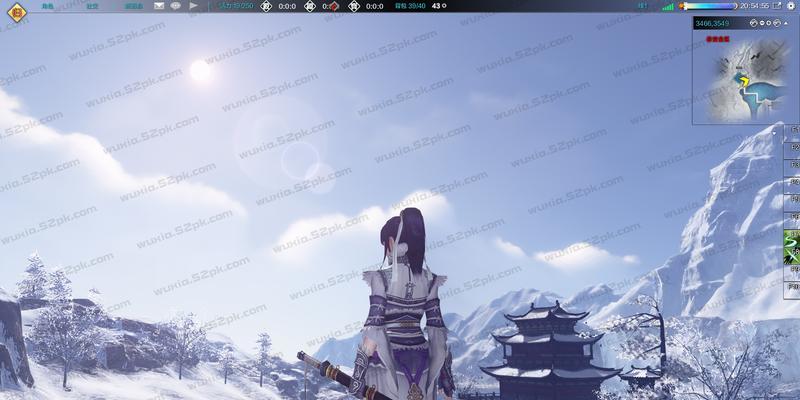Click the red location label on minimap
Viewport: 800px width, 400px height.
pos(717,39)
